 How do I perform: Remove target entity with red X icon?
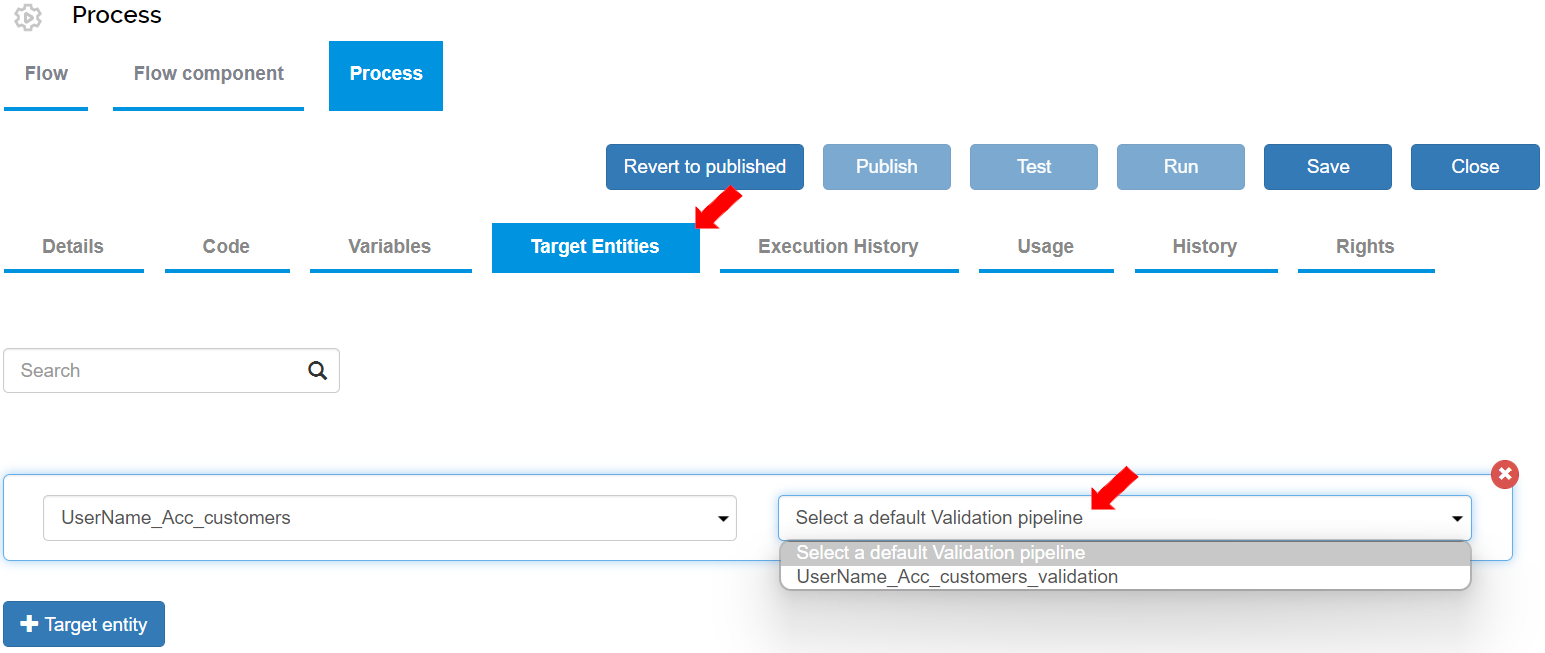[1505, 474]
